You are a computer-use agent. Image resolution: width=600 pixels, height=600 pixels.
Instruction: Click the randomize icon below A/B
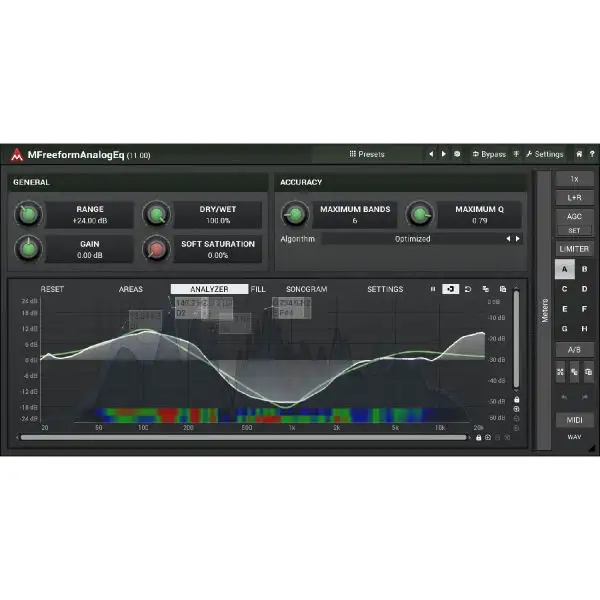(x=561, y=372)
